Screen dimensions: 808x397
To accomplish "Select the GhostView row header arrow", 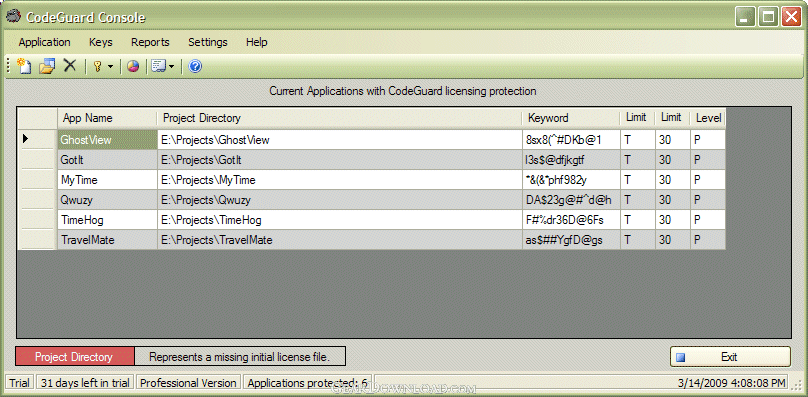I will coord(37,139).
